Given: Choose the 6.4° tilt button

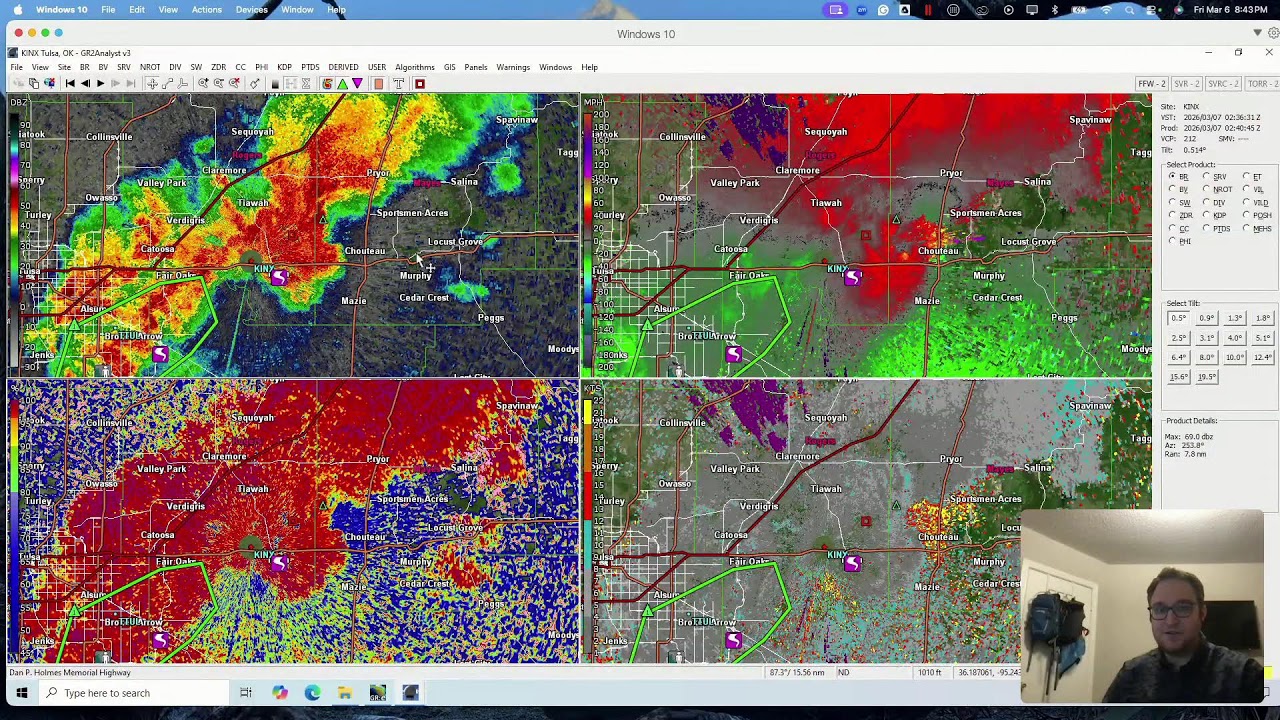Looking at the screenshot, I should [x=1179, y=357].
